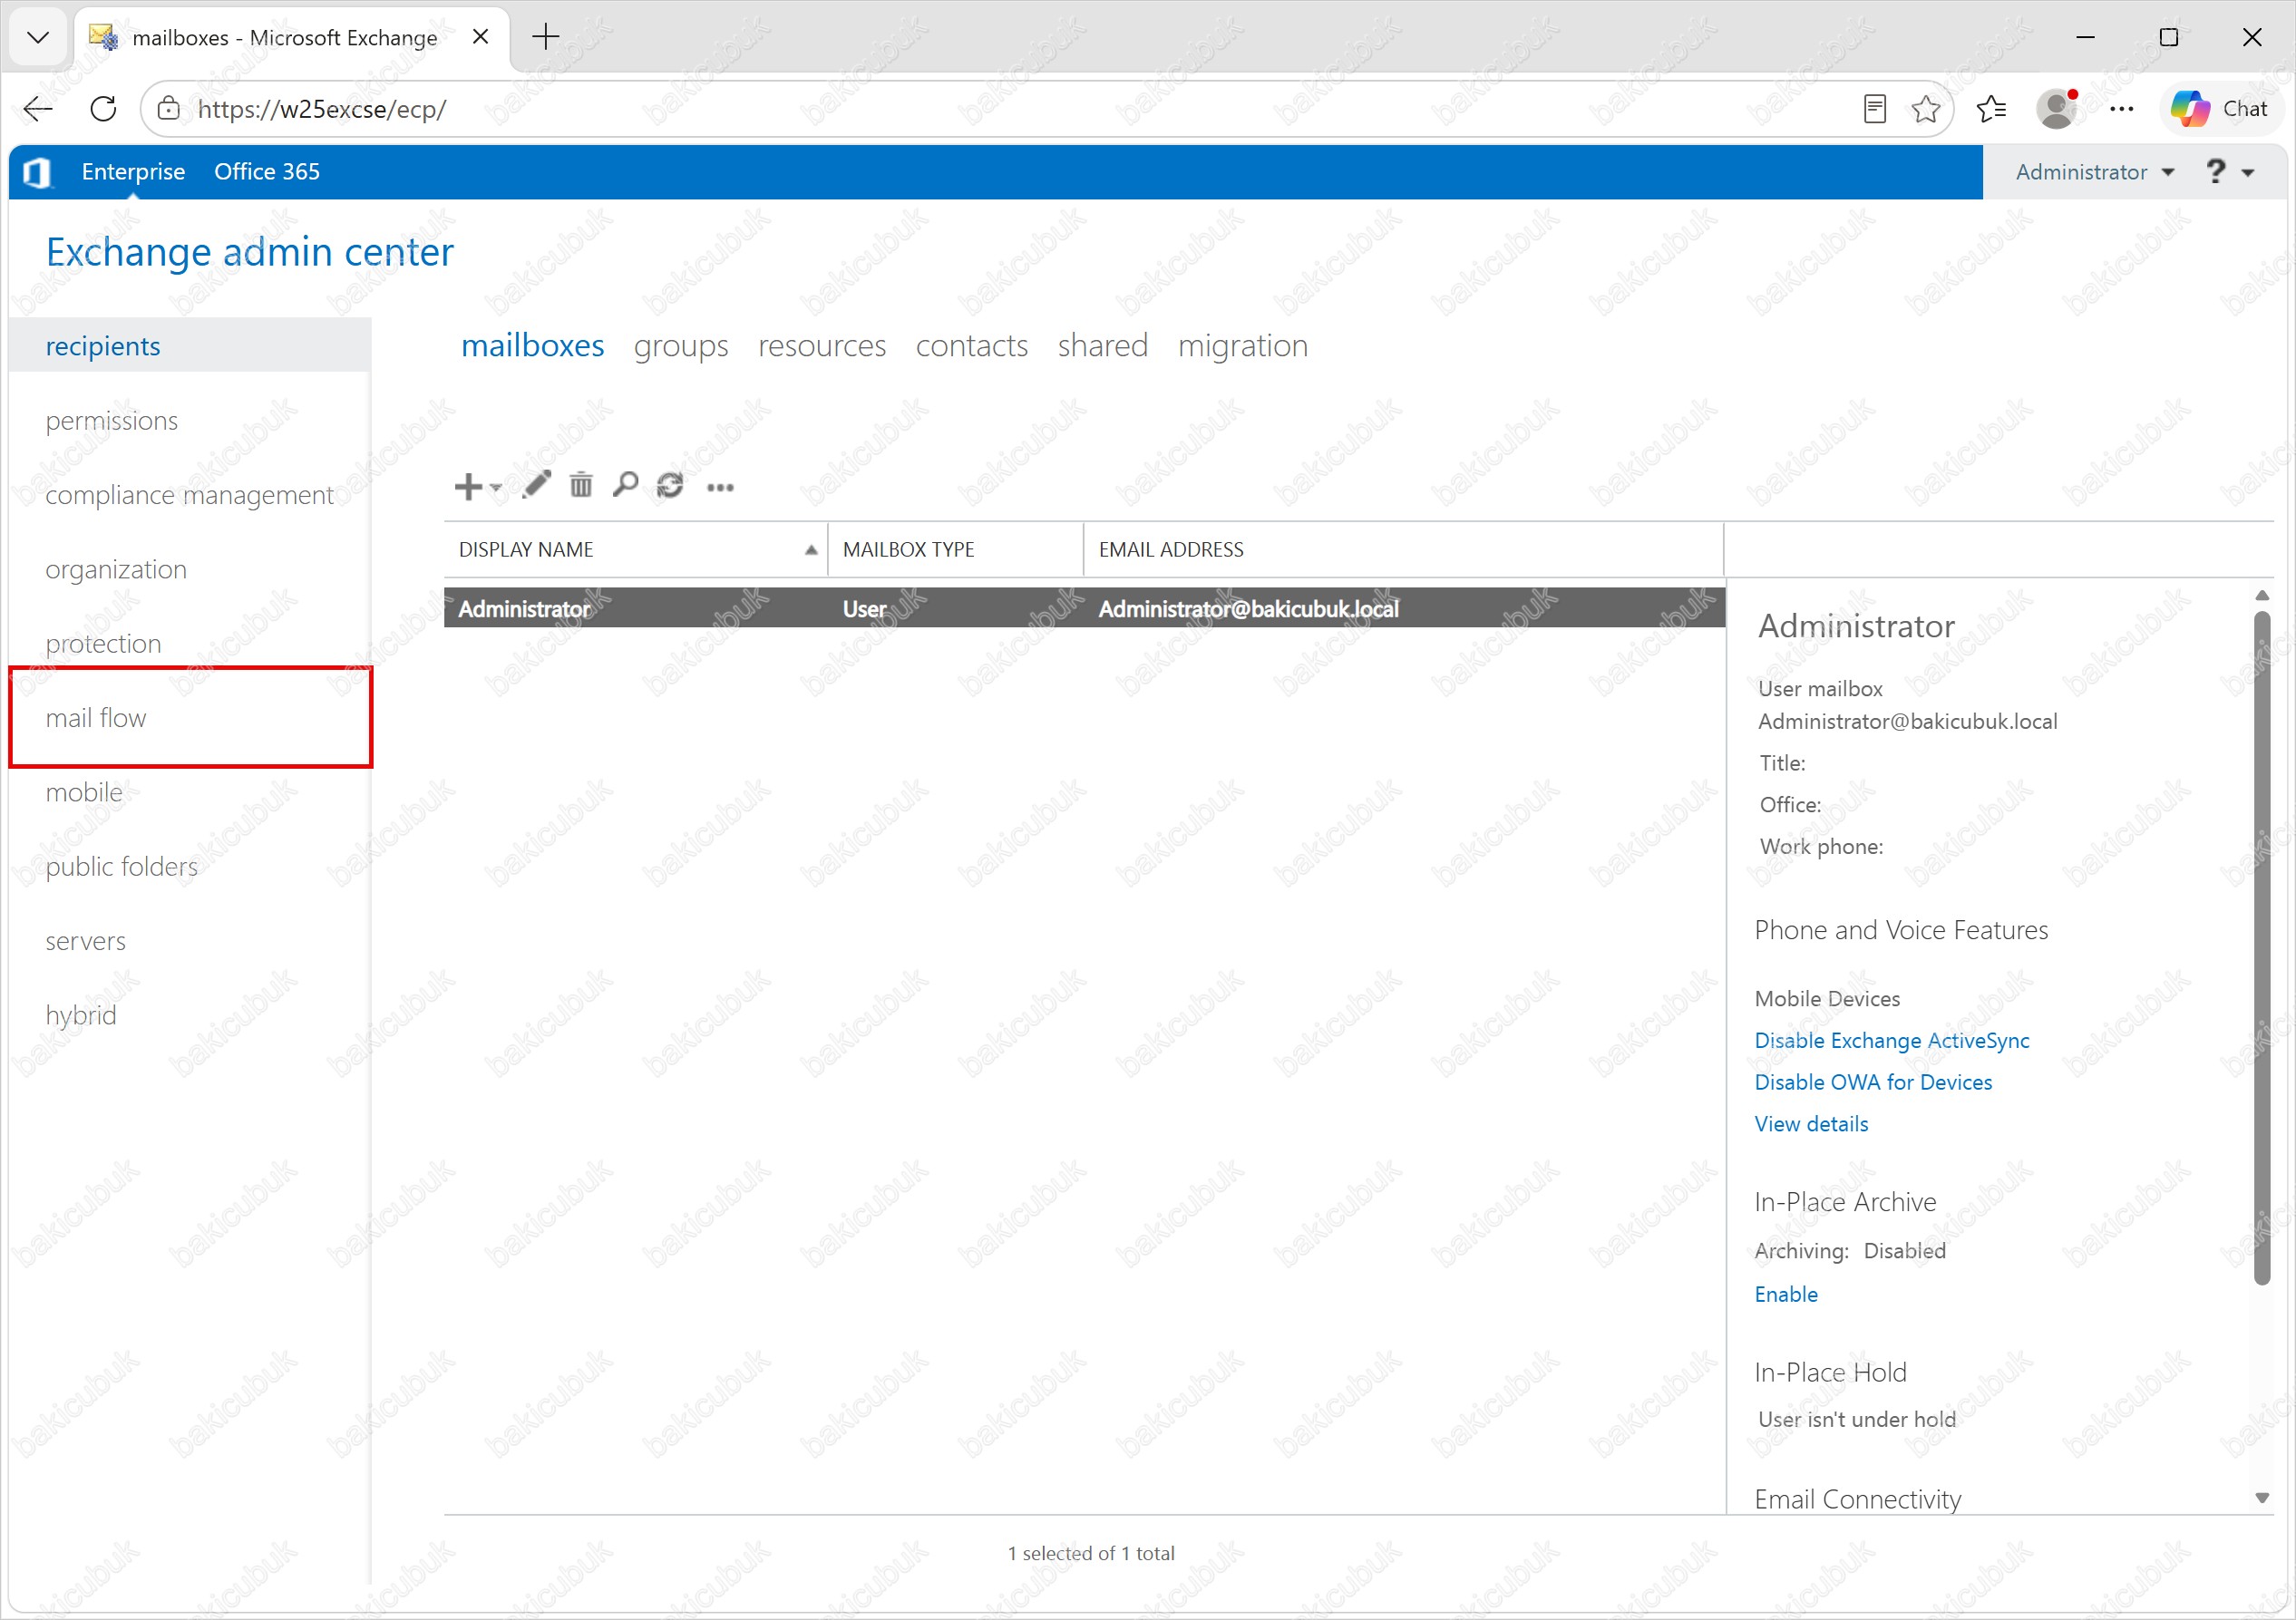Click Administrator@bakicubuk.local cell in mailbox row
This screenshot has width=2296, height=1620.
point(1248,609)
